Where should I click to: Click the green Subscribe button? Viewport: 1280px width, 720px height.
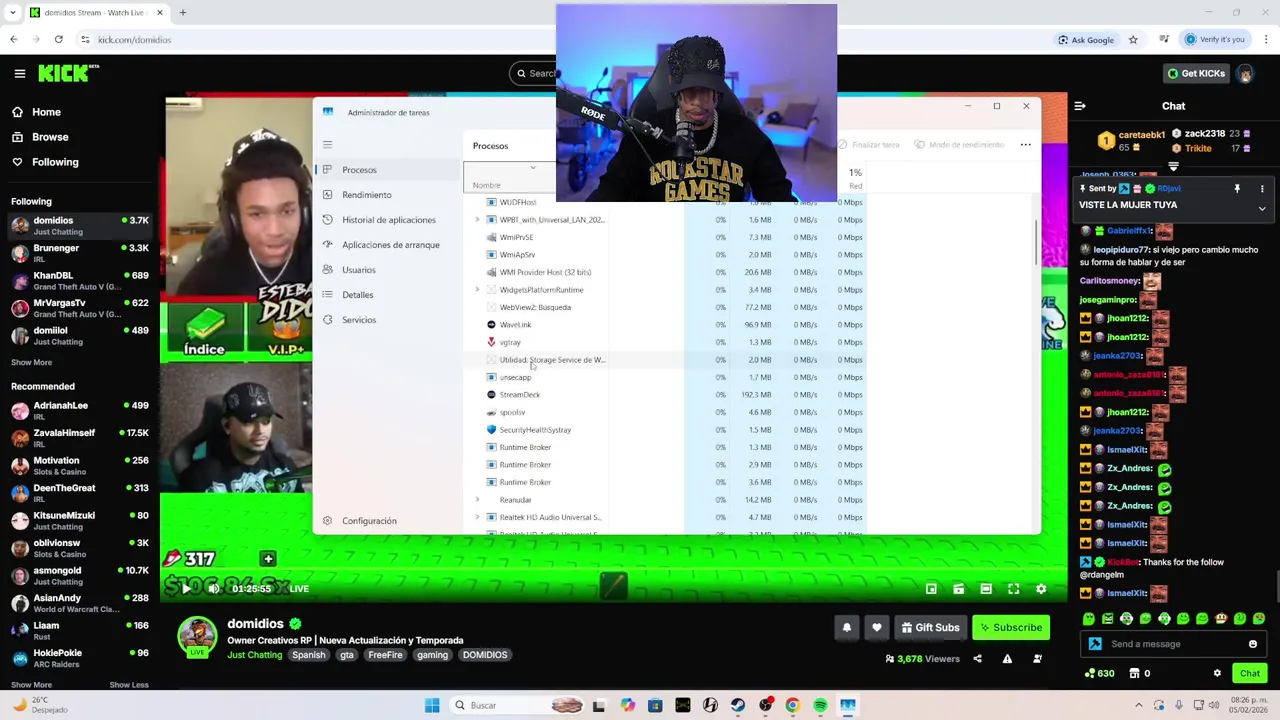coord(1011,627)
